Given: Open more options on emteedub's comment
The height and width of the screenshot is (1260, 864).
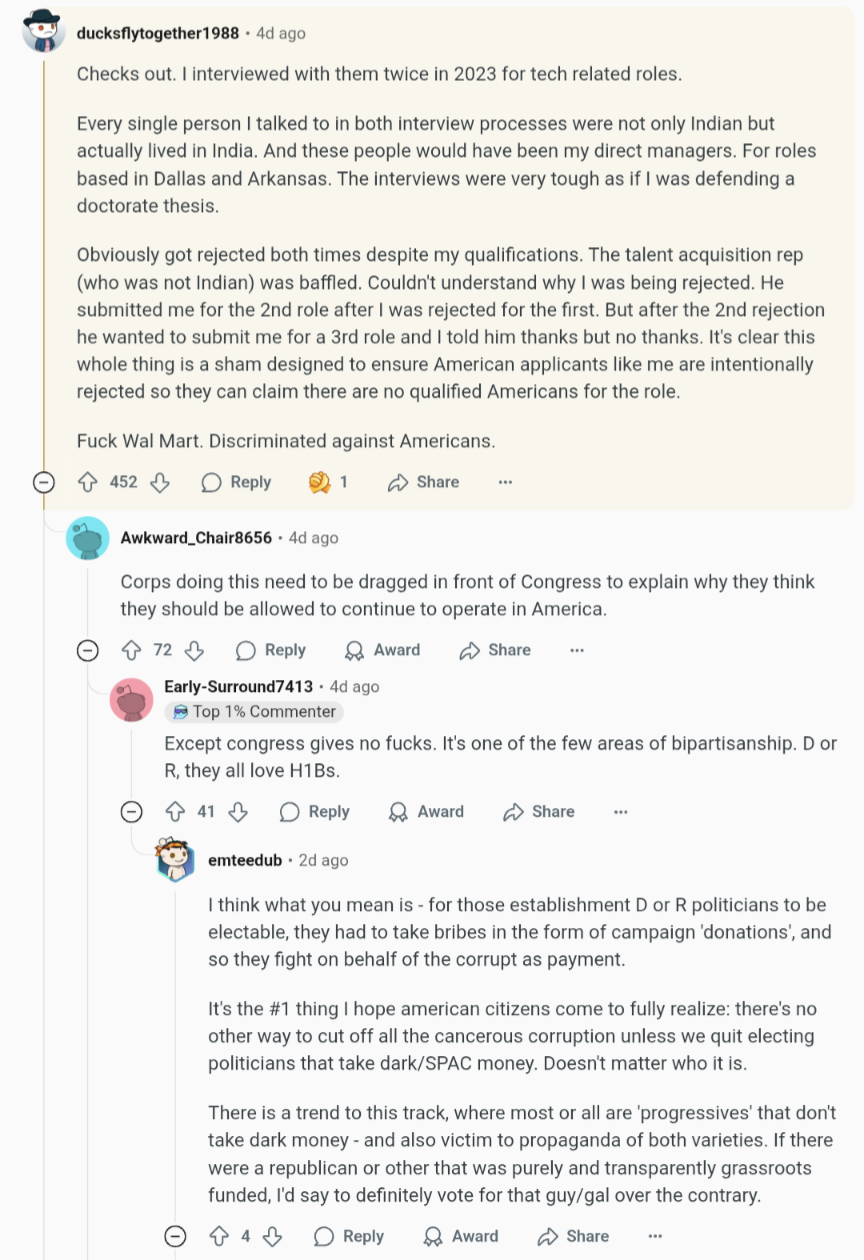Looking at the screenshot, I should click(655, 1236).
